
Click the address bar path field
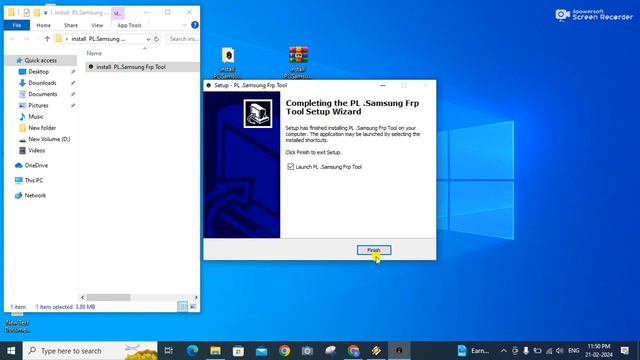click(x=100, y=39)
